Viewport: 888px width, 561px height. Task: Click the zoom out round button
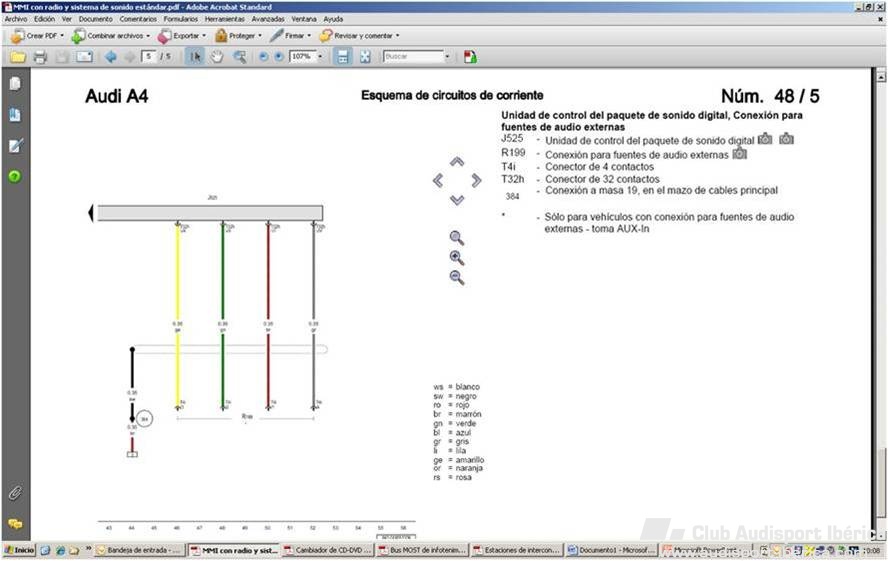[x=263, y=57]
